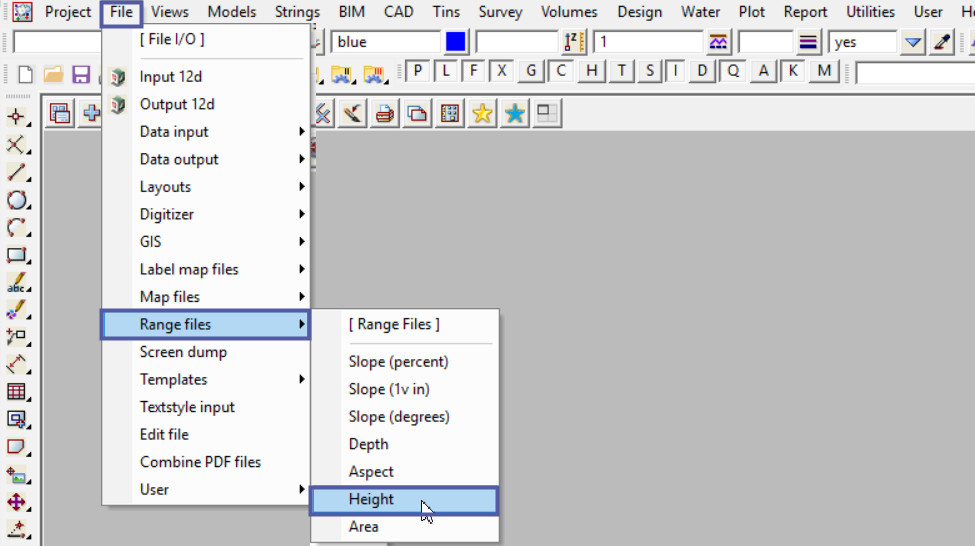Expand the Digitizer submenu
Viewport: 975px width, 546px height.
pos(206,215)
